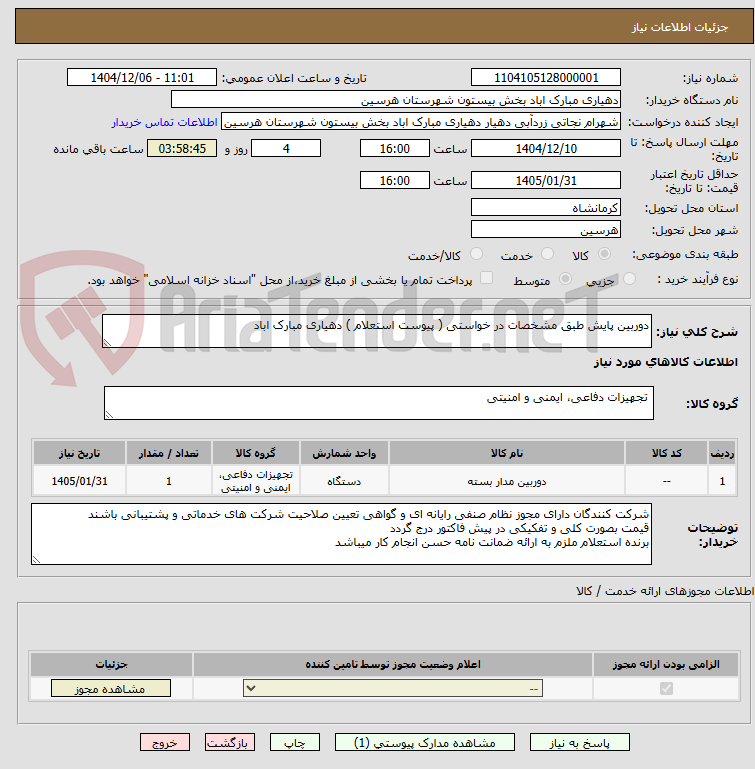Screen dimensions: 755x769
Task: Click the شرح کلی نیاز text area
Action: coord(377,332)
